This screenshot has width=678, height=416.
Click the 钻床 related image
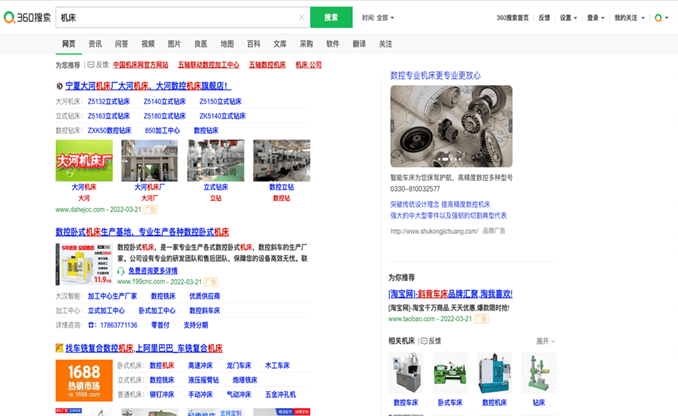pos(538,373)
